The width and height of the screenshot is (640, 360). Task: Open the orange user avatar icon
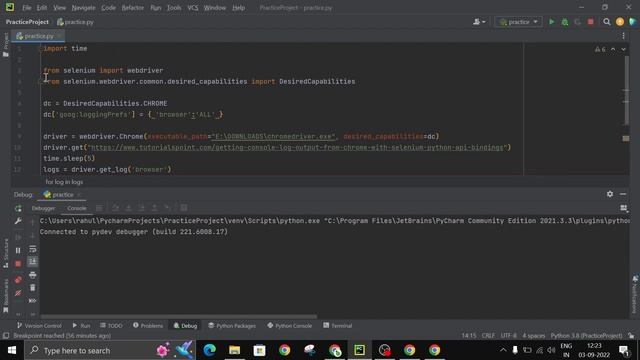pyautogui.click(x=620, y=22)
